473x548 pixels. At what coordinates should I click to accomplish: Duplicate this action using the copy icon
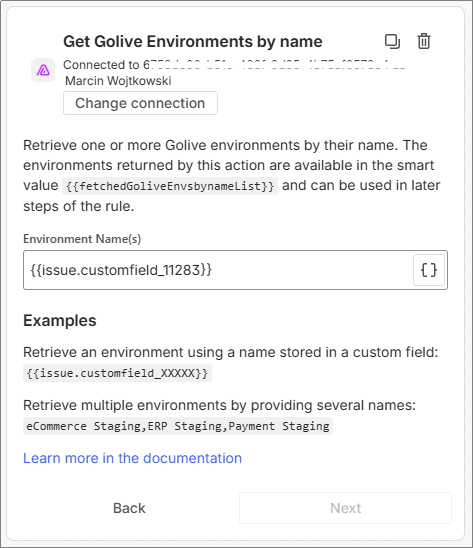(x=392, y=41)
